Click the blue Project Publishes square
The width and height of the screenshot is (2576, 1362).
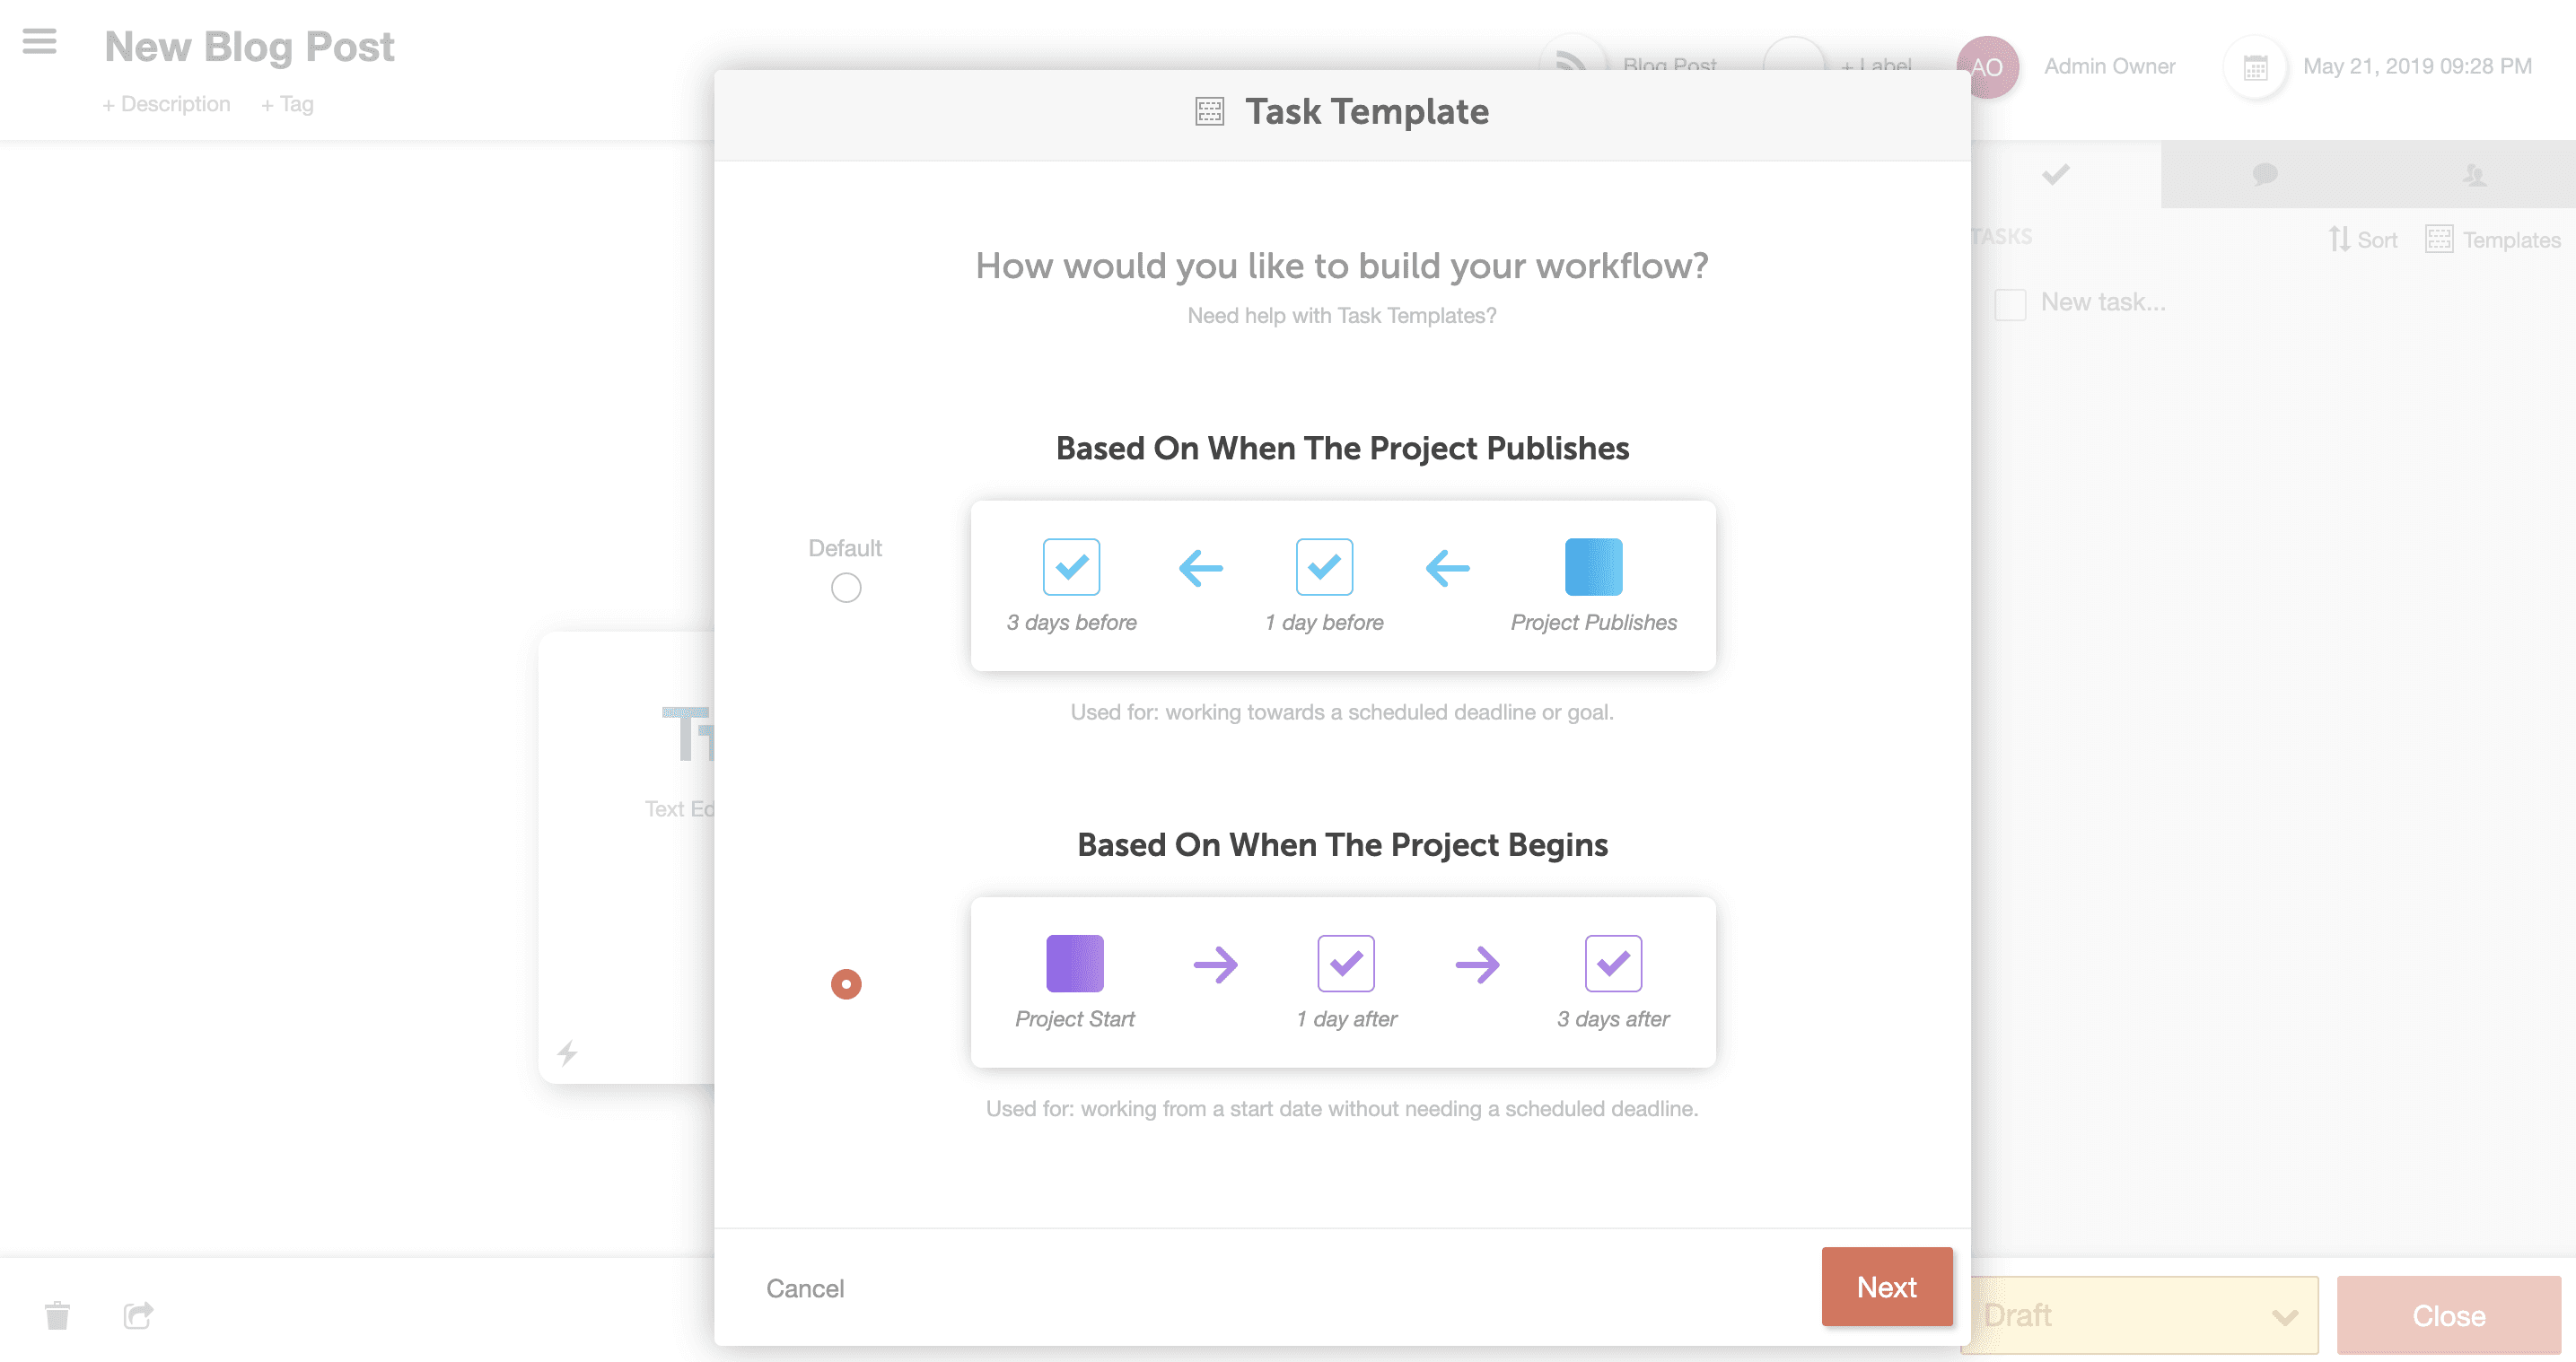point(1593,567)
